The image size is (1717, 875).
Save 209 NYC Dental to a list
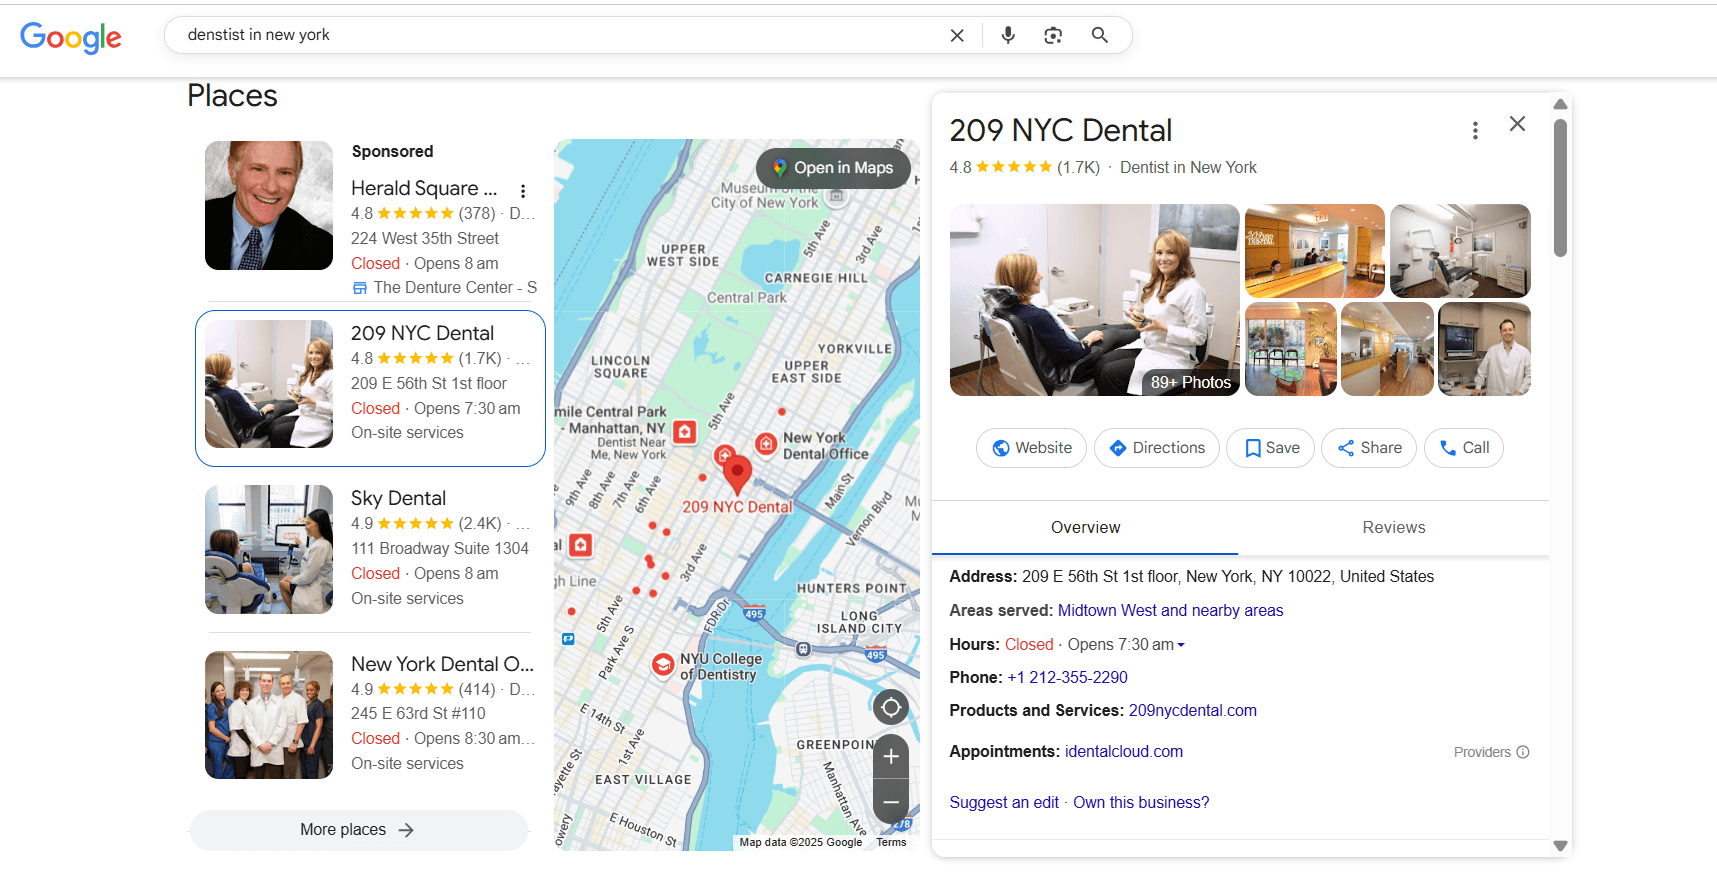click(x=1271, y=448)
